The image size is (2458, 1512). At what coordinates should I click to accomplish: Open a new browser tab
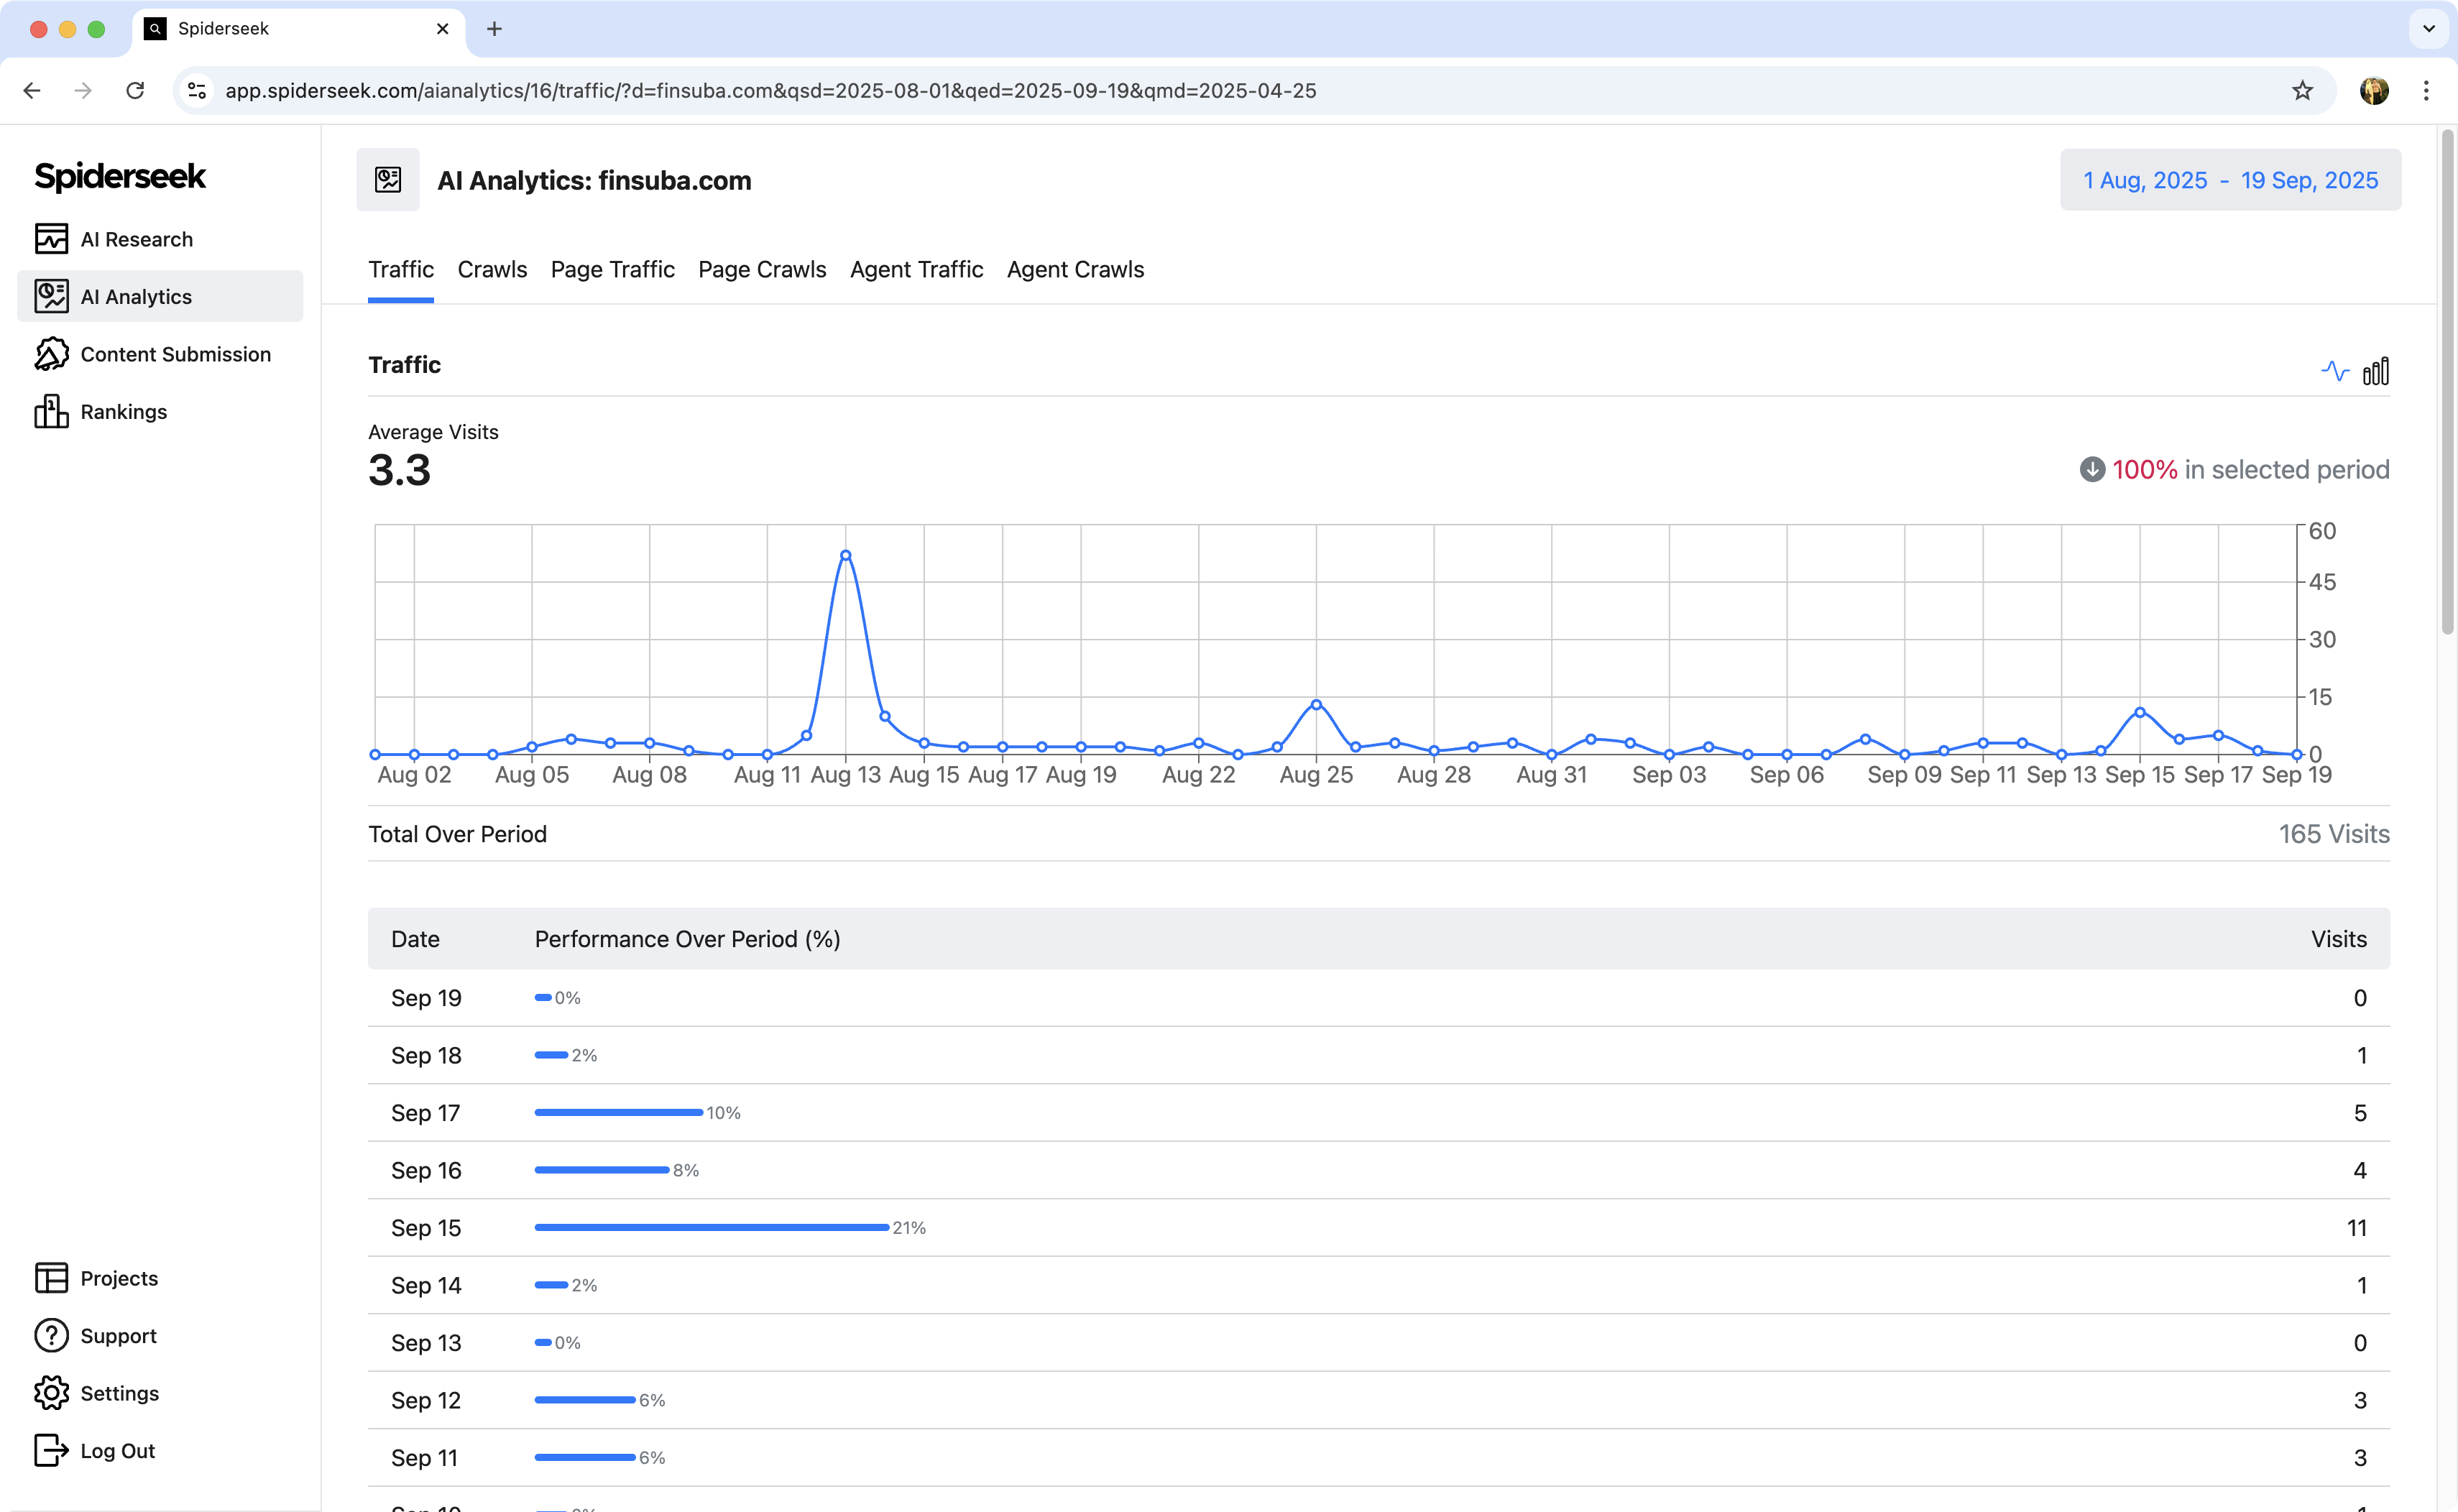494,29
